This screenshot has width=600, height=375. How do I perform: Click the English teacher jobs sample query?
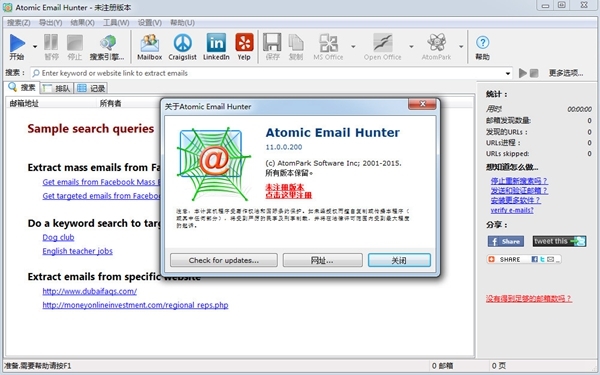pyautogui.click(x=77, y=251)
